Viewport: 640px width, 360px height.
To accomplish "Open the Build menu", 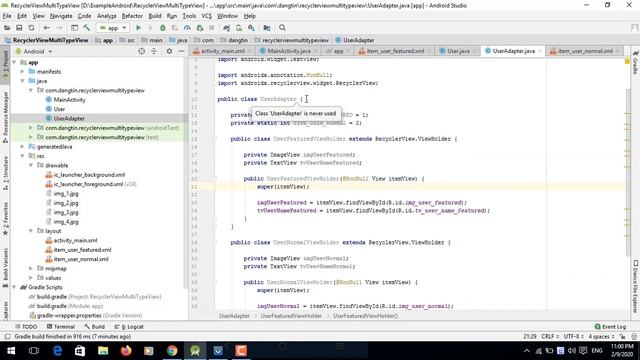I will tap(155, 16).
